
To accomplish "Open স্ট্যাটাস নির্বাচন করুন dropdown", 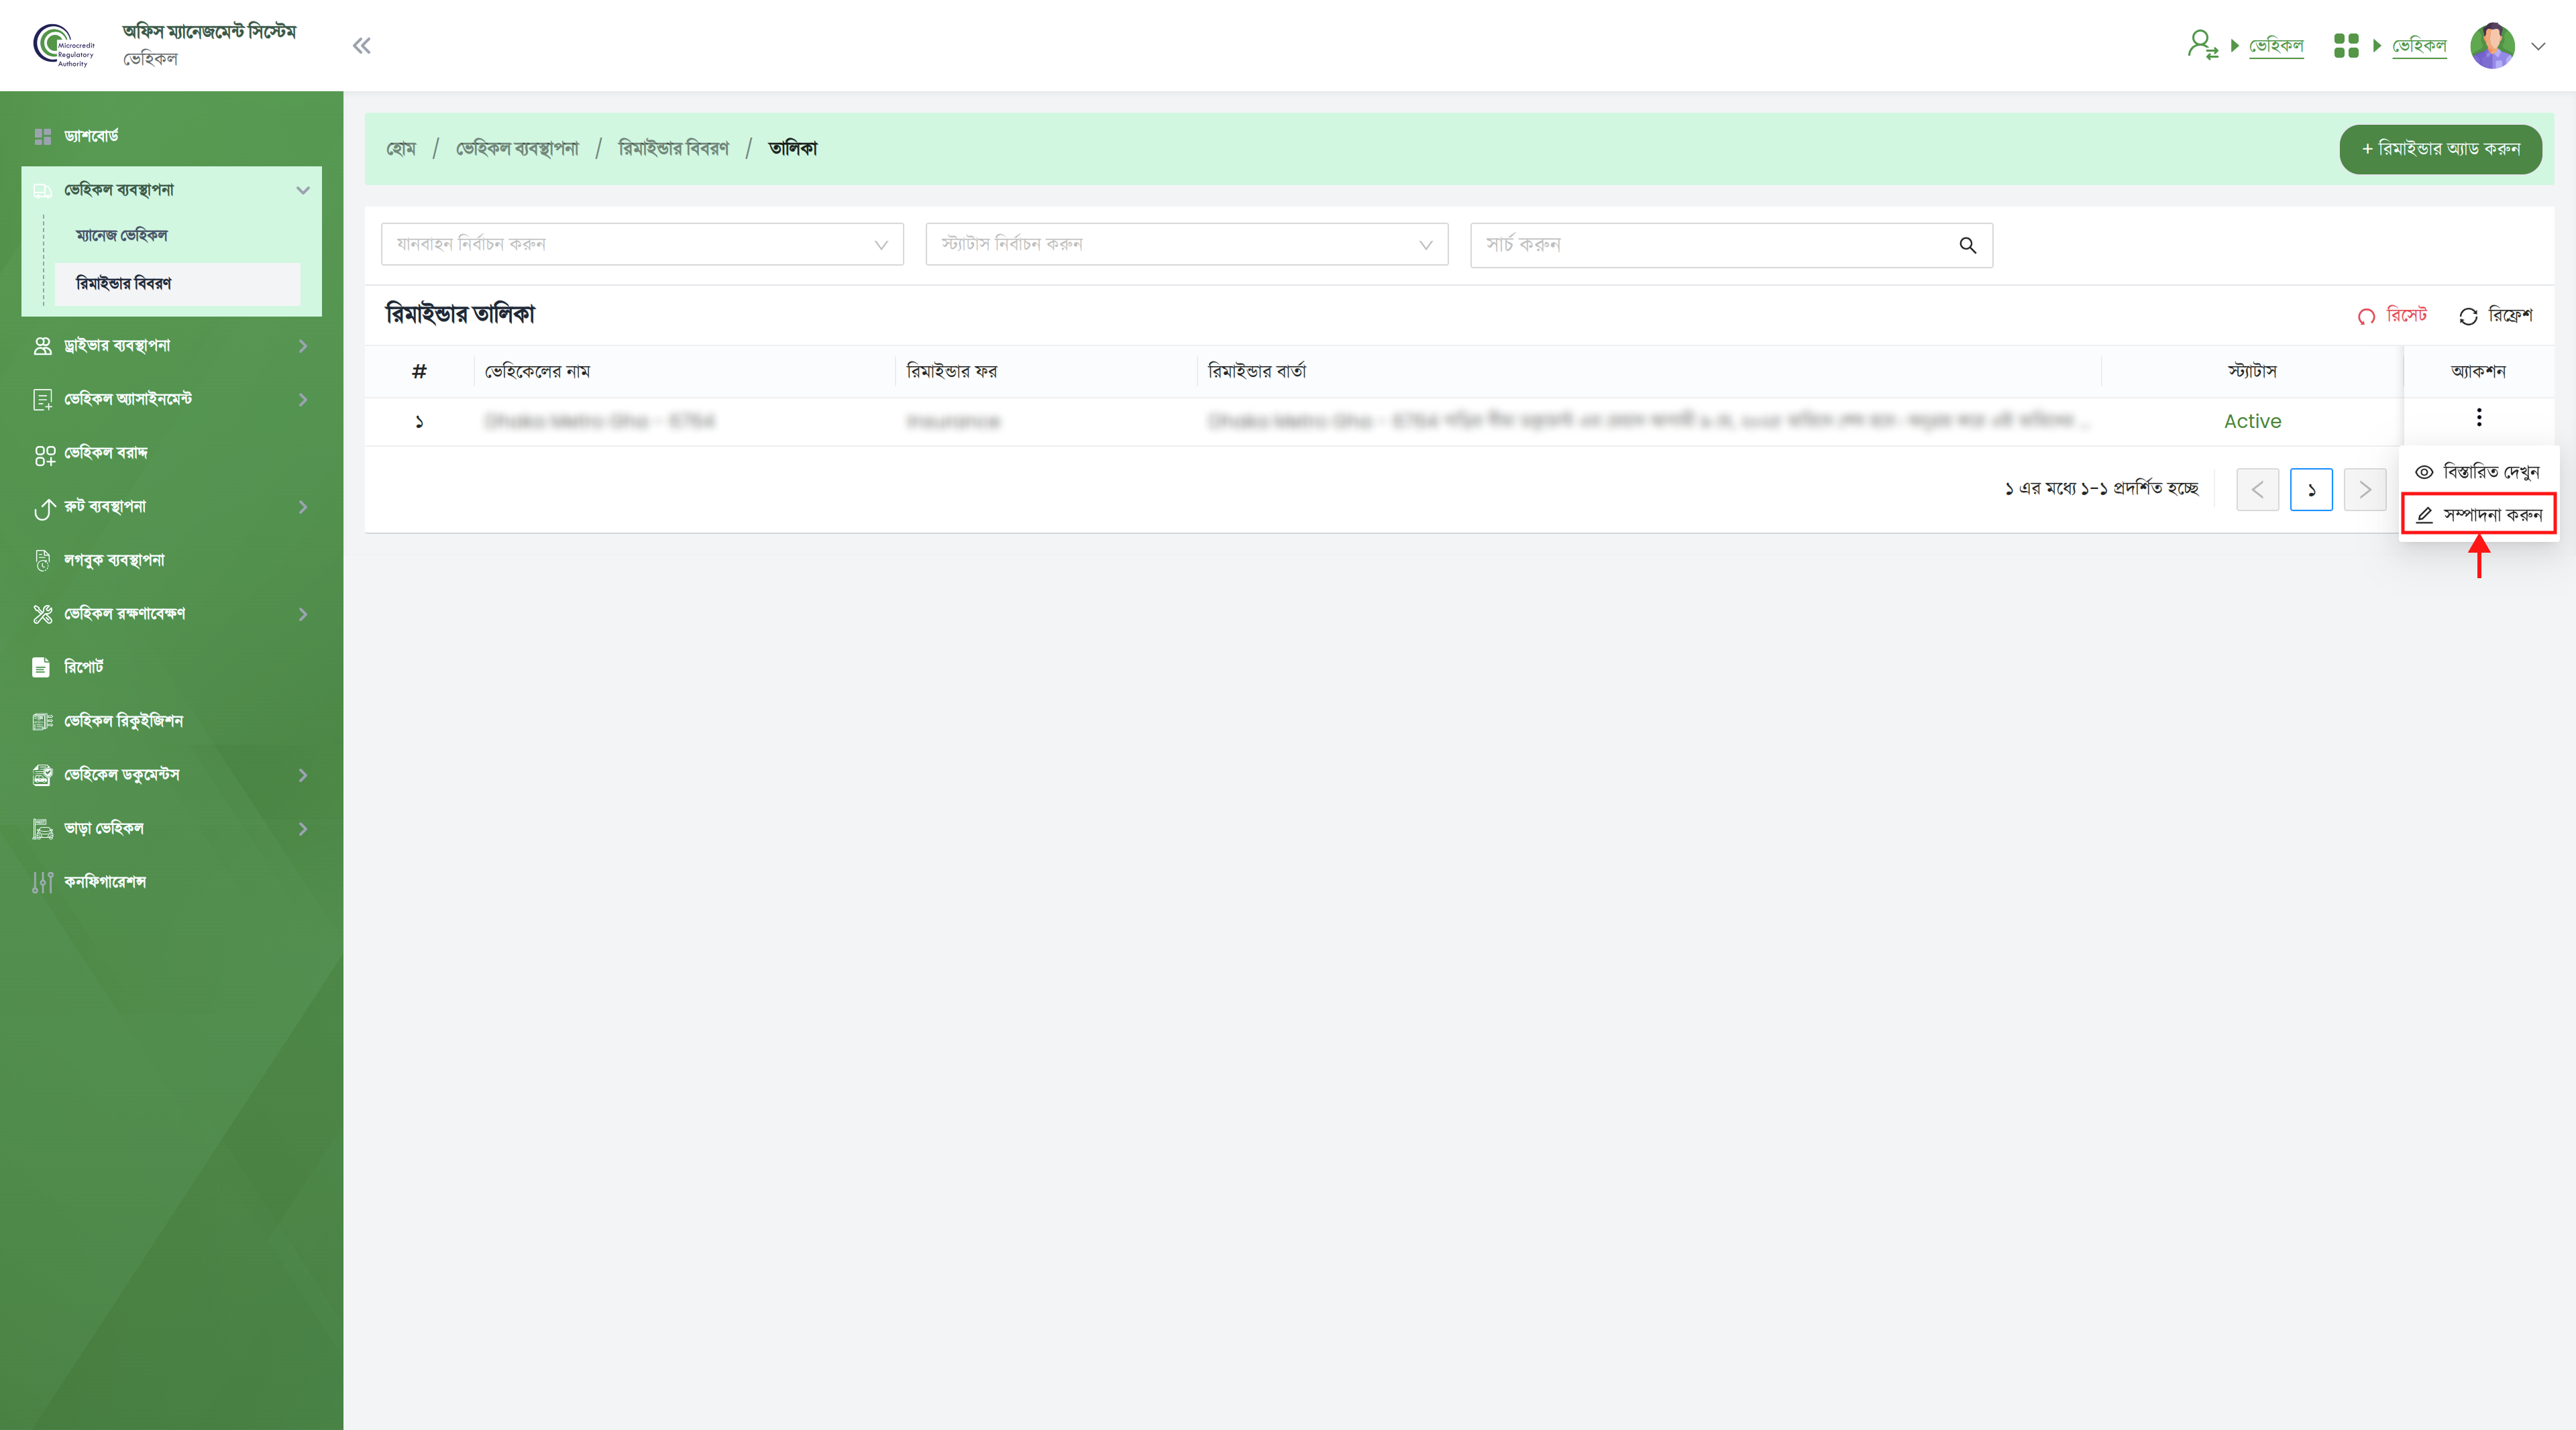I will (1187, 245).
